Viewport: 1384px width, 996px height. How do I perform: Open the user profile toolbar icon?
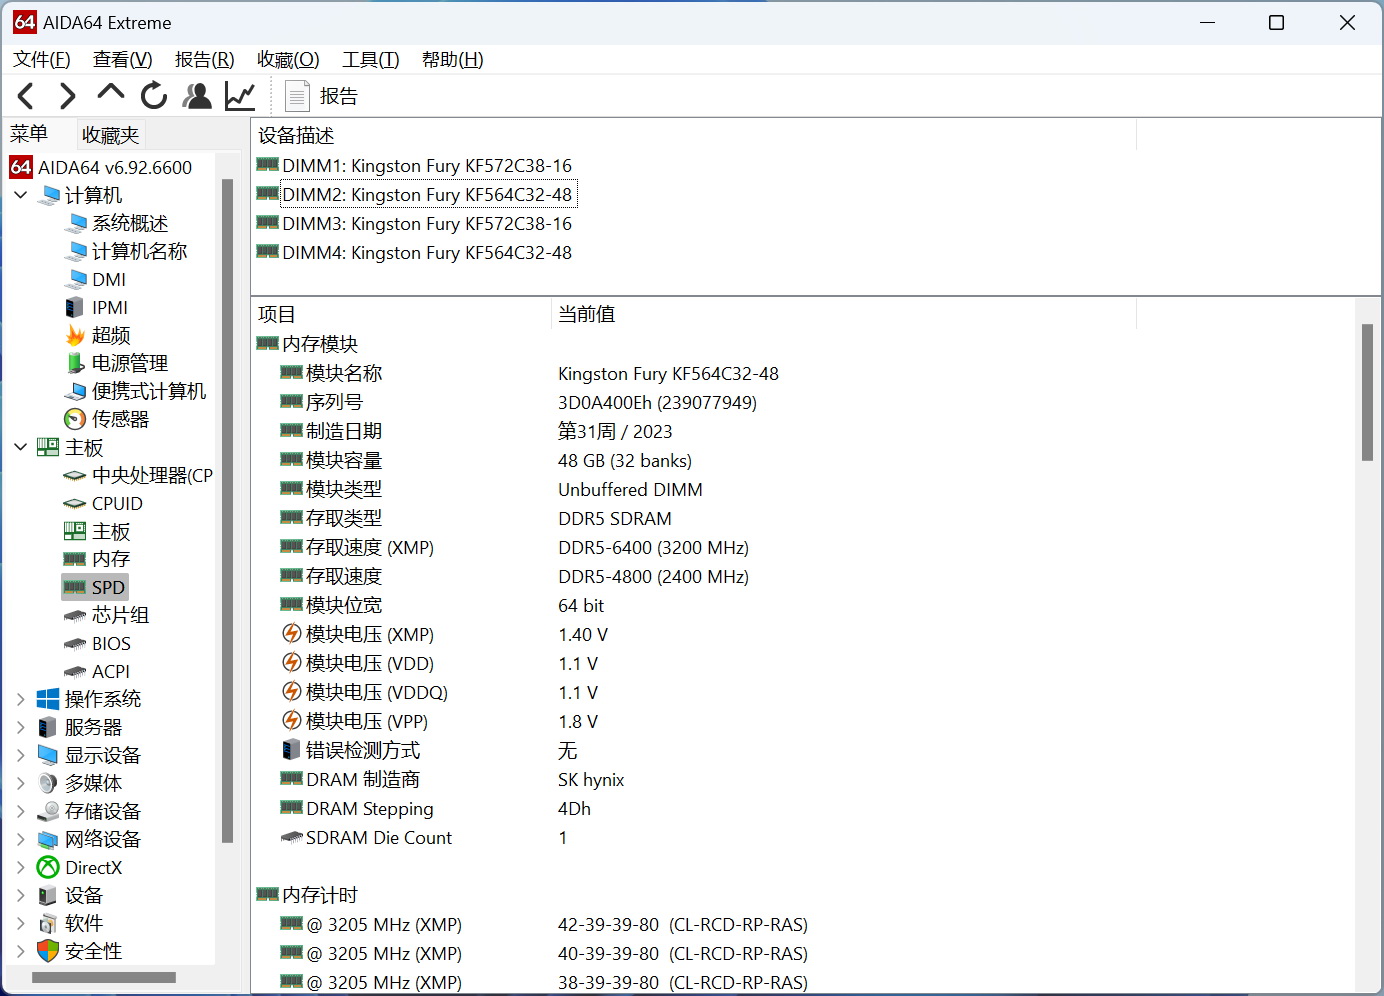197,96
